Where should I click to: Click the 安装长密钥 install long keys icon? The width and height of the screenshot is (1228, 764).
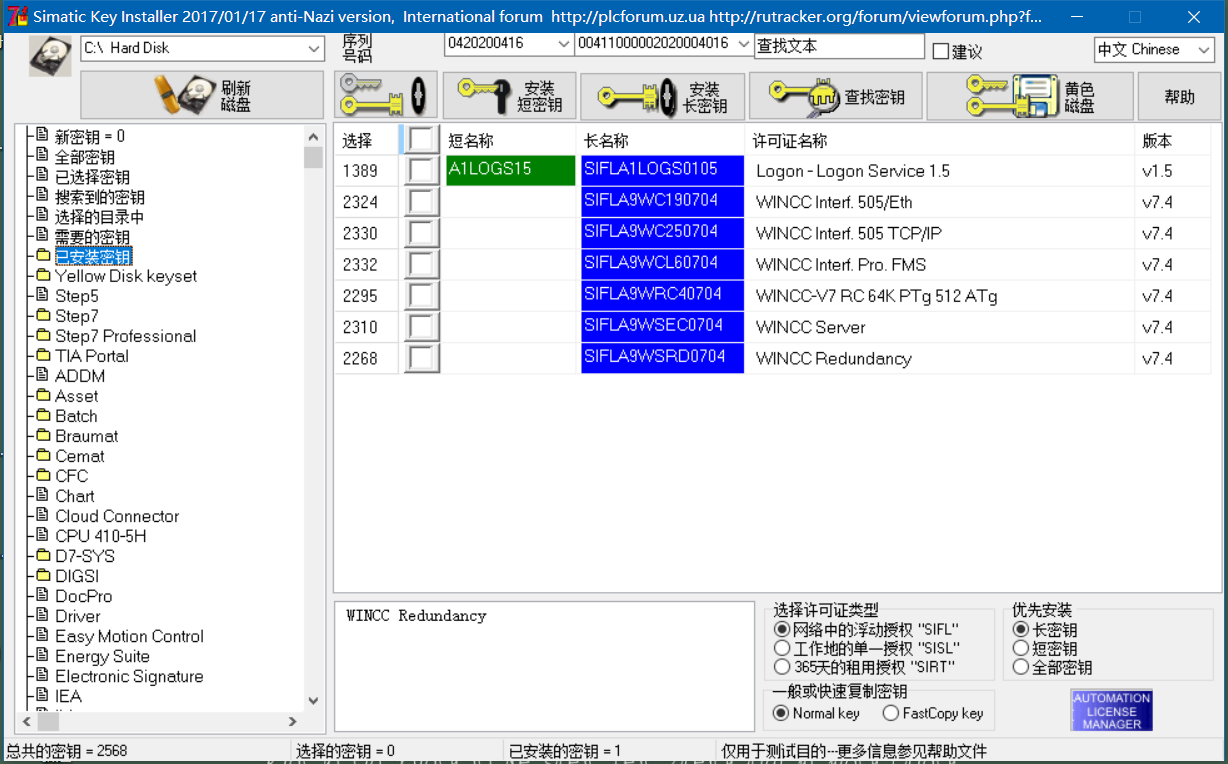click(635, 95)
